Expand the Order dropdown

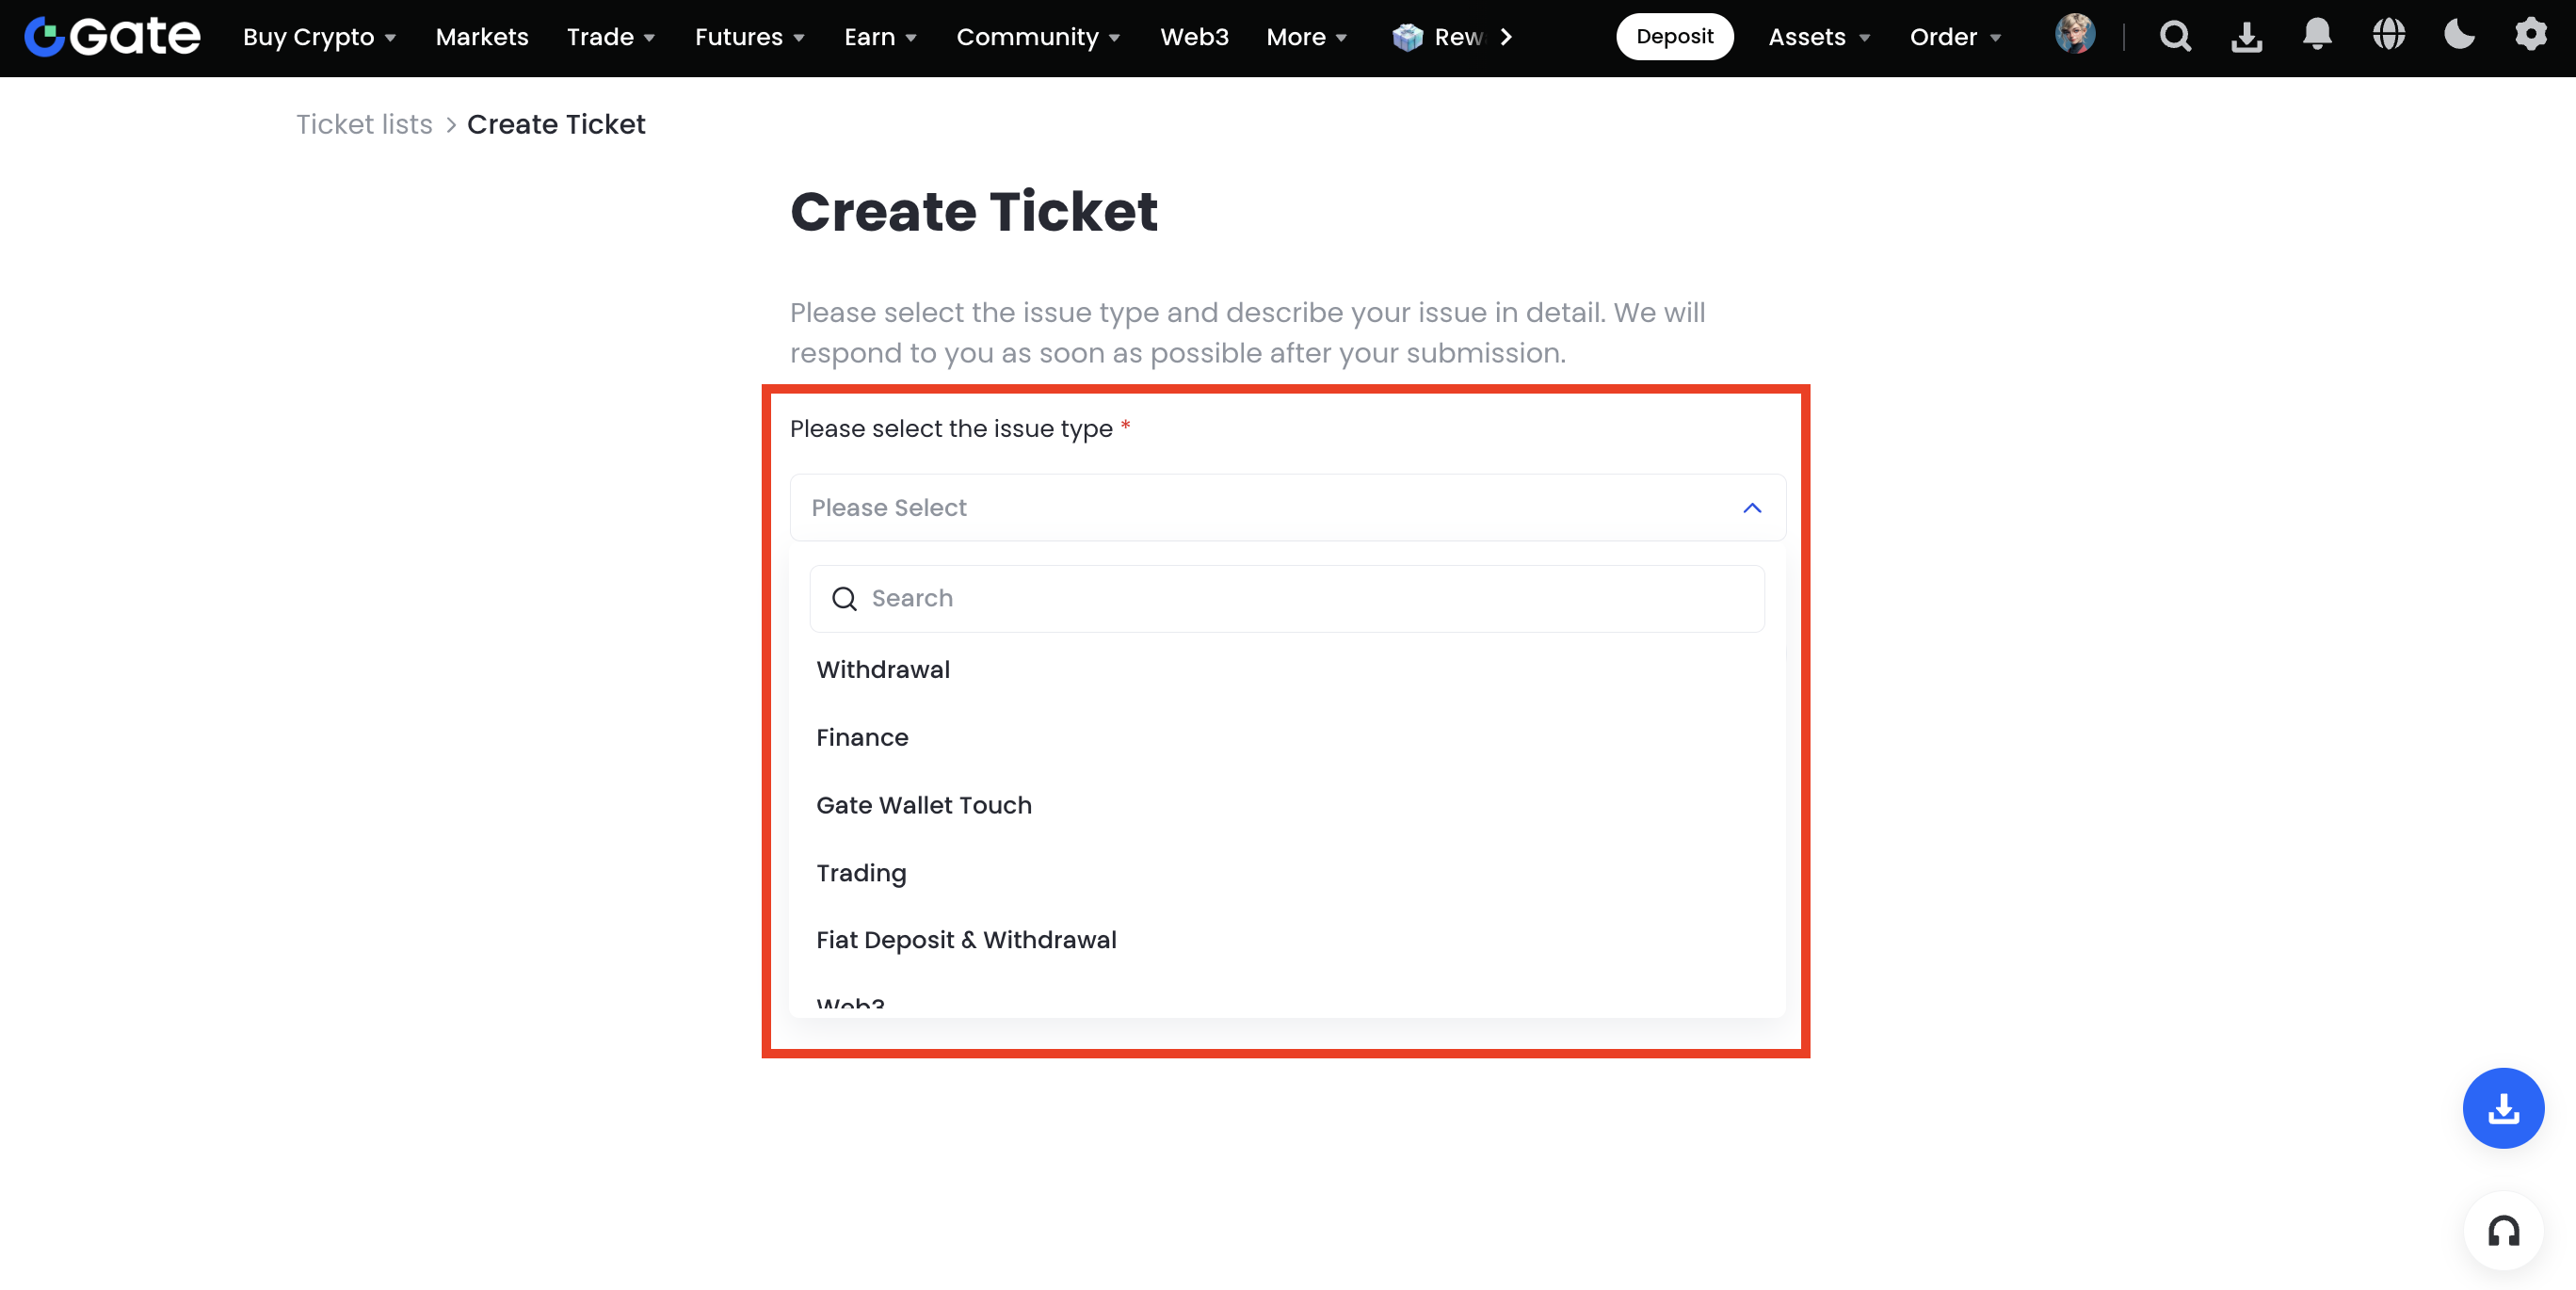pyautogui.click(x=1954, y=37)
